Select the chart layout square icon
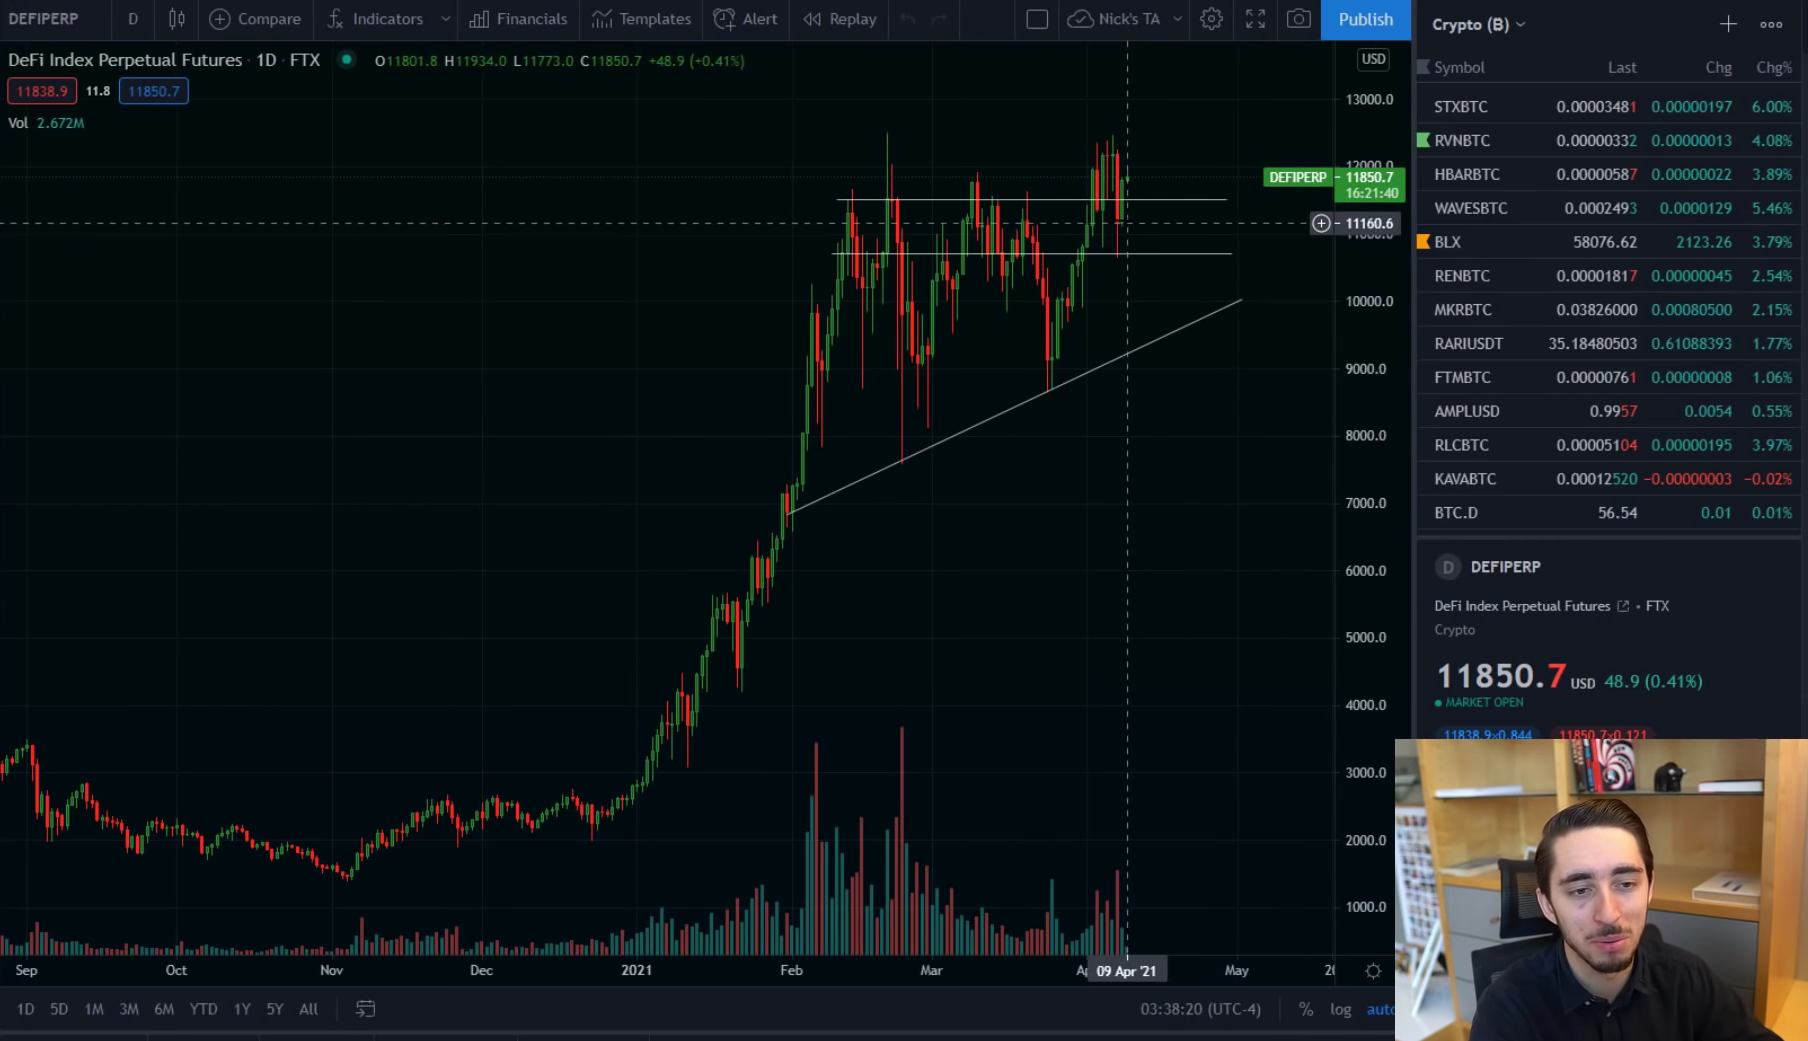1808x1041 pixels. pos(1037,19)
